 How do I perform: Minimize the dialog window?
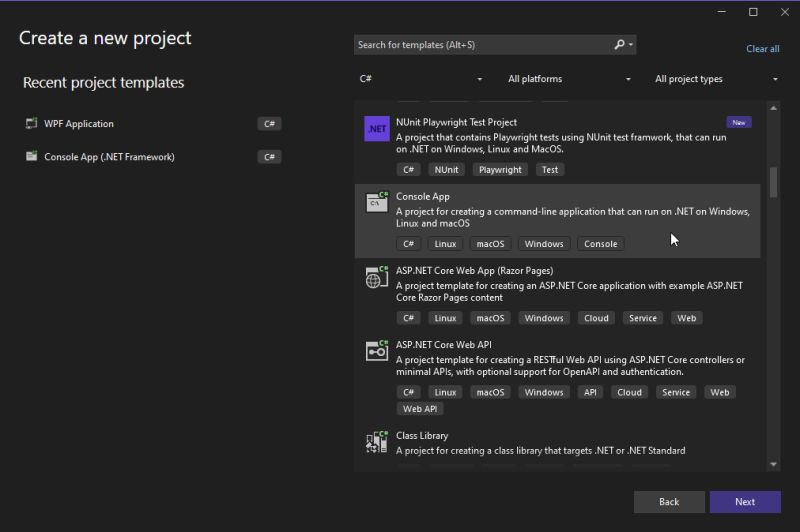(x=721, y=12)
